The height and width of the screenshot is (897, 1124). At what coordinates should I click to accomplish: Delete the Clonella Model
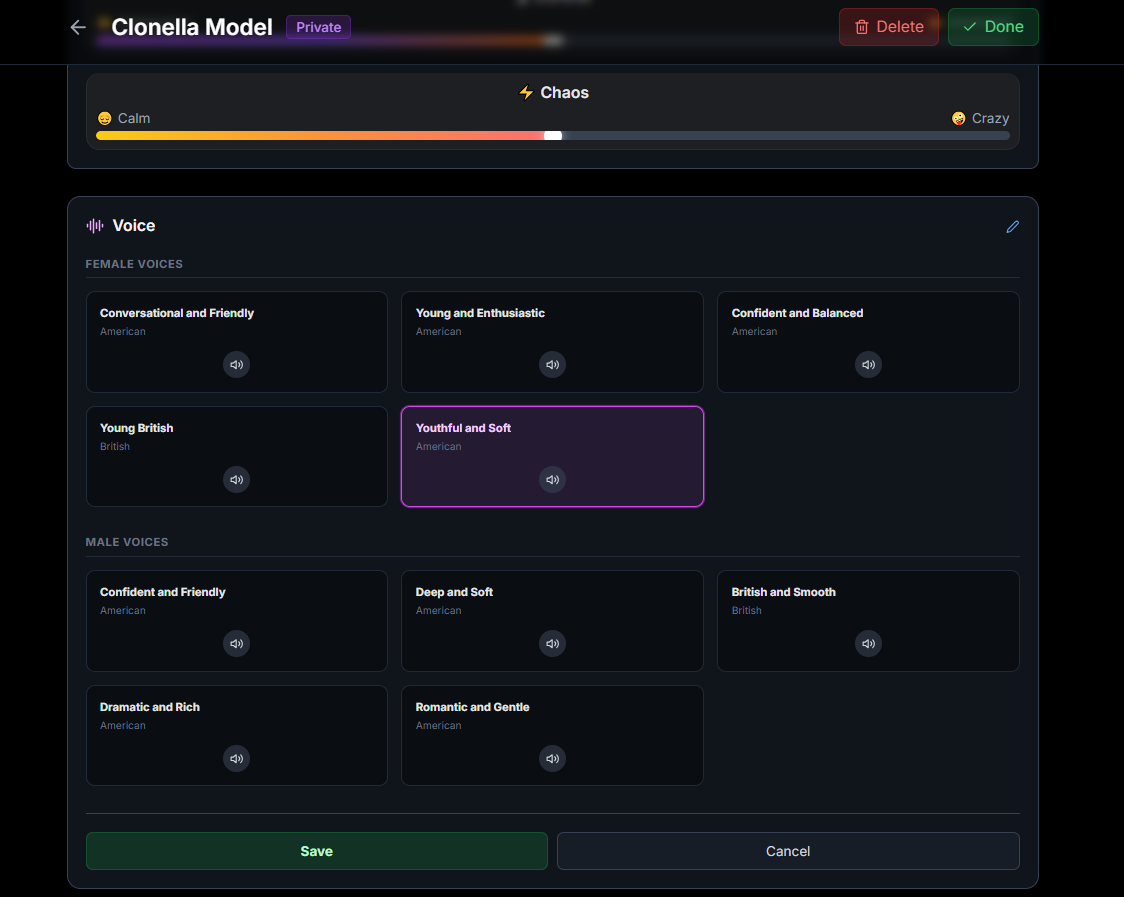coord(888,27)
